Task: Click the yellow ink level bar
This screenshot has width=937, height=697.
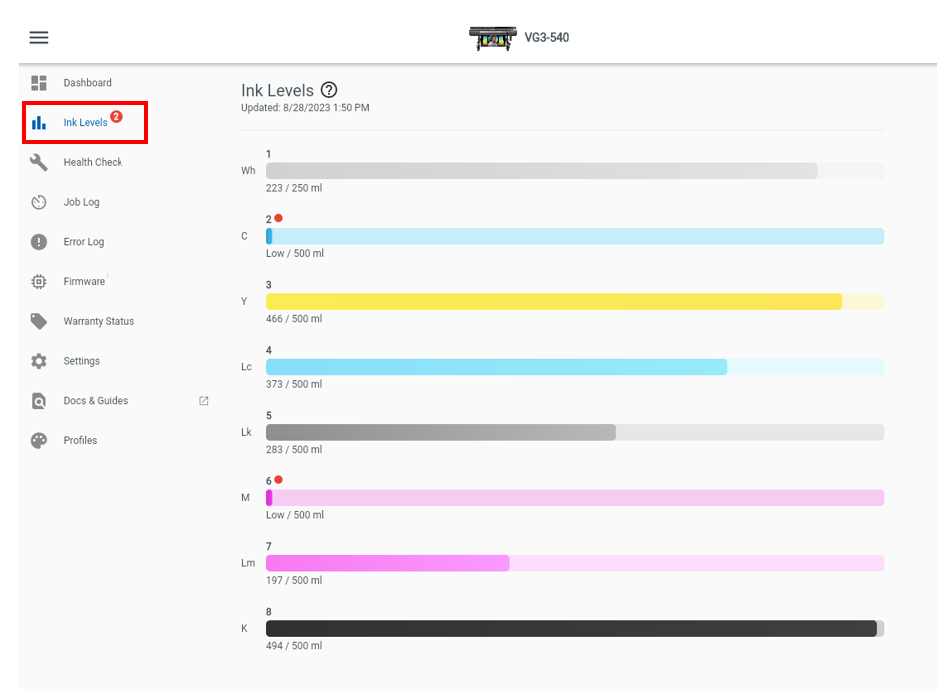Action: point(554,301)
